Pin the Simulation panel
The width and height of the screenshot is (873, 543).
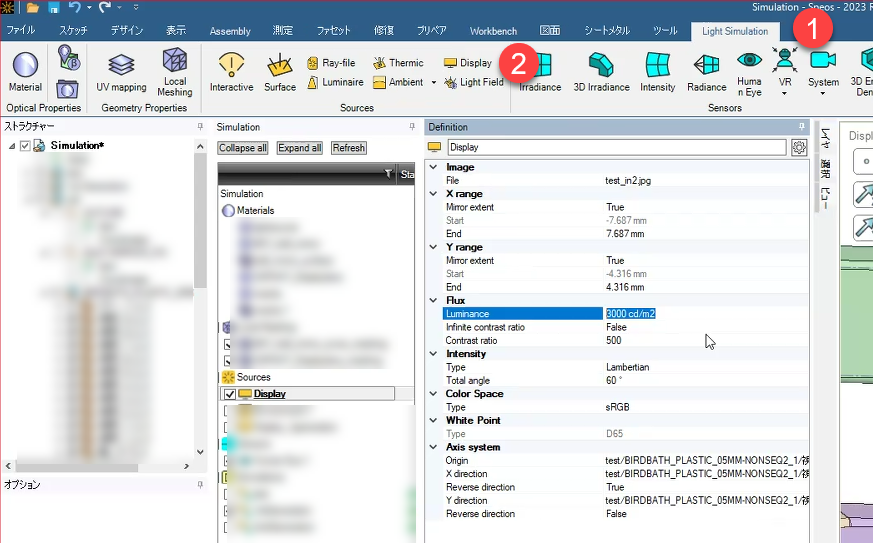412,127
